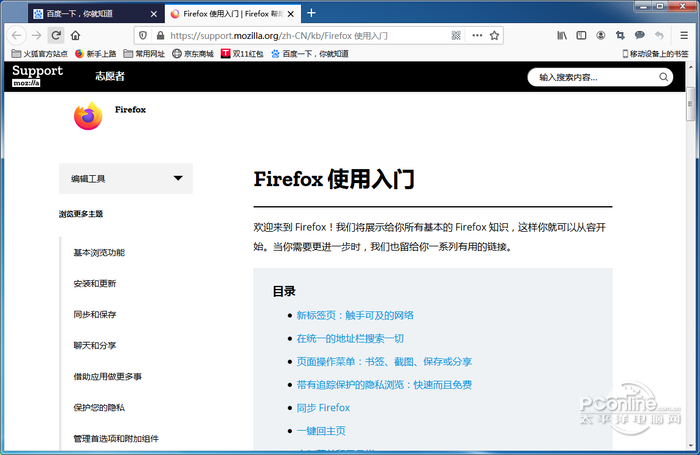Click the Mozilla Support logo

(38, 75)
